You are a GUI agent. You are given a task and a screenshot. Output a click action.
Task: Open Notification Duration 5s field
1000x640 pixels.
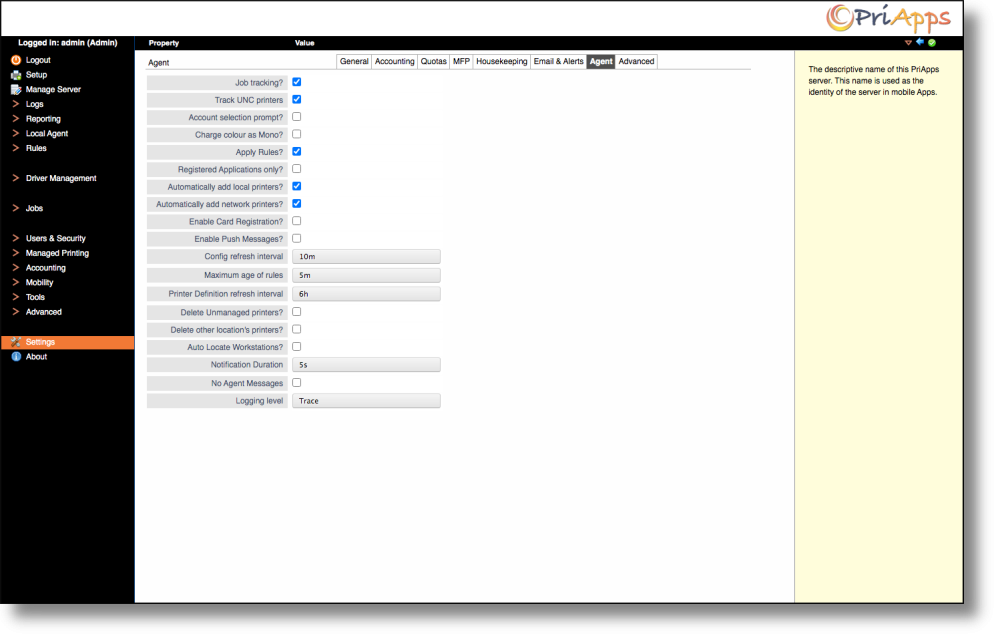tap(366, 365)
